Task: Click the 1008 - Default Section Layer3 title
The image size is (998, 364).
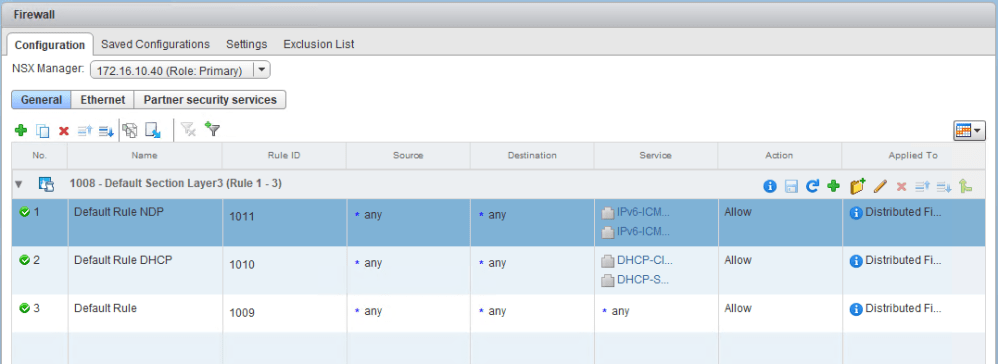Action: point(176,184)
